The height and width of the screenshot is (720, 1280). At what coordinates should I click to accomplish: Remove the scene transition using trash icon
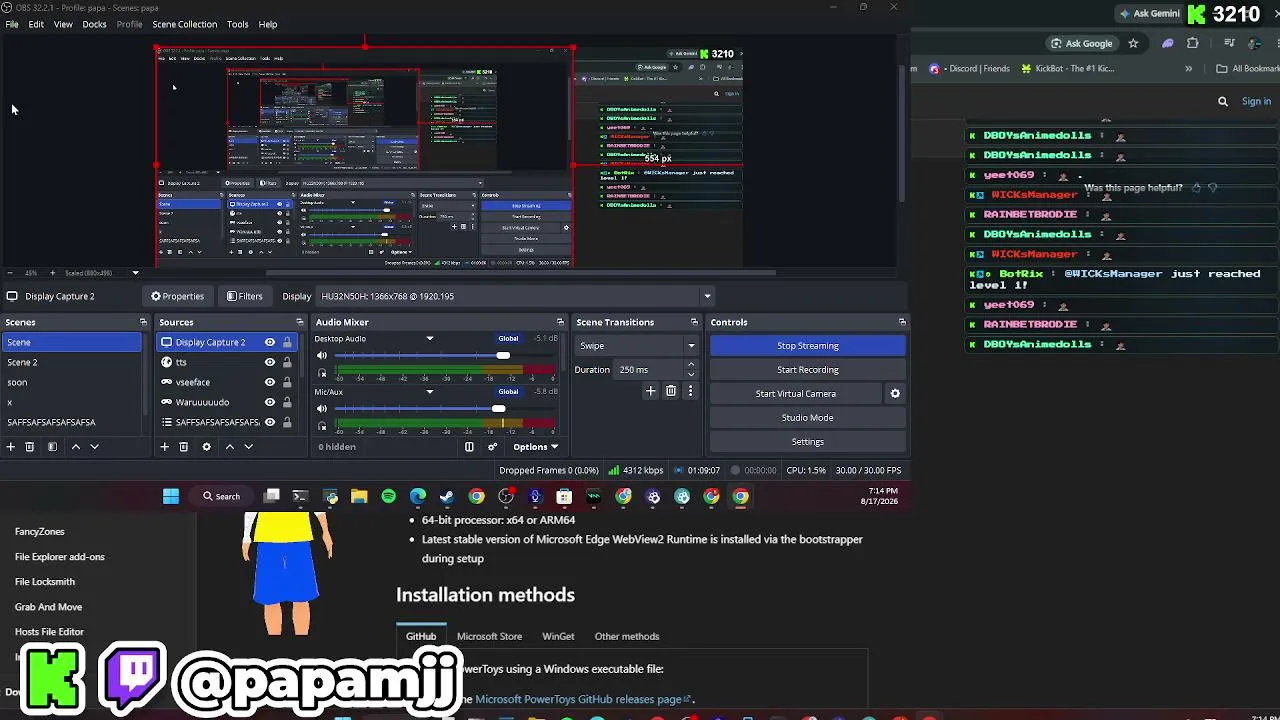671,391
